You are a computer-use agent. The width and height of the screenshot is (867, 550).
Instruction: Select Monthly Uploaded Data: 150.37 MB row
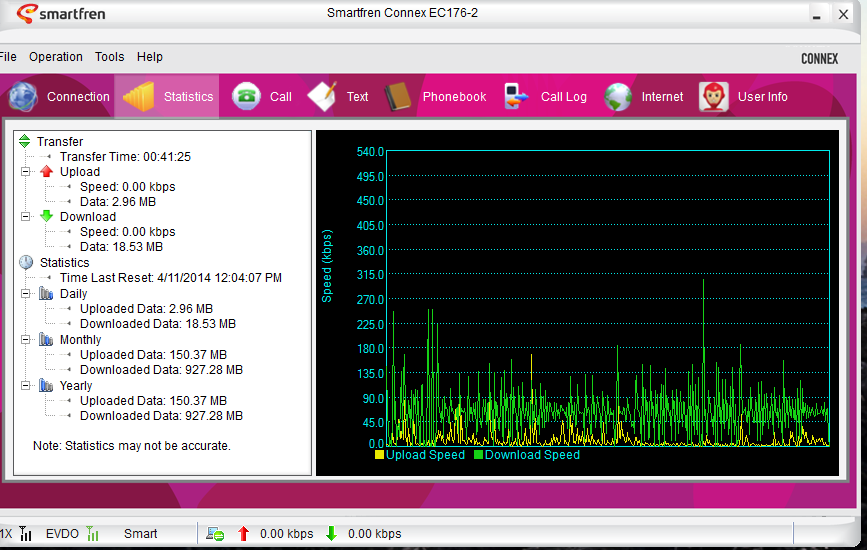[153, 354]
